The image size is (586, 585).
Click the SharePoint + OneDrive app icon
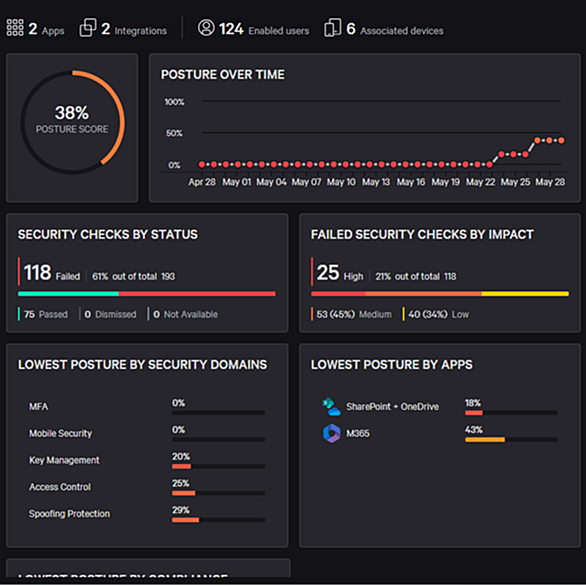coord(331,407)
